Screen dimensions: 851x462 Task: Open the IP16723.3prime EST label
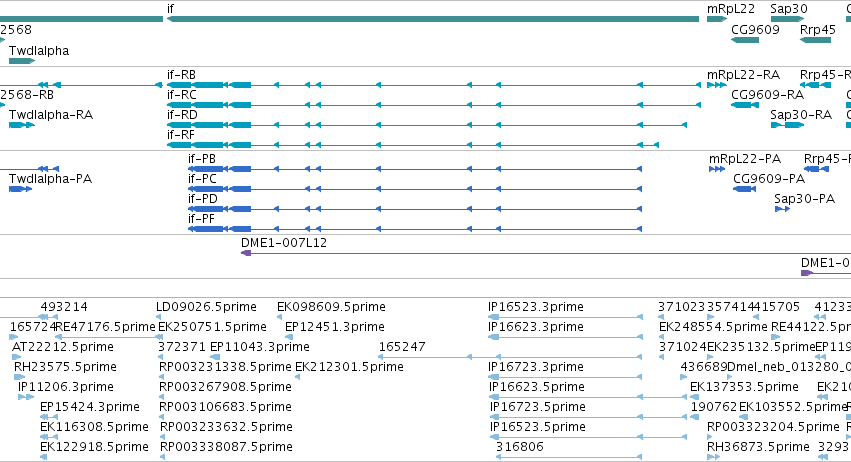coord(536,367)
